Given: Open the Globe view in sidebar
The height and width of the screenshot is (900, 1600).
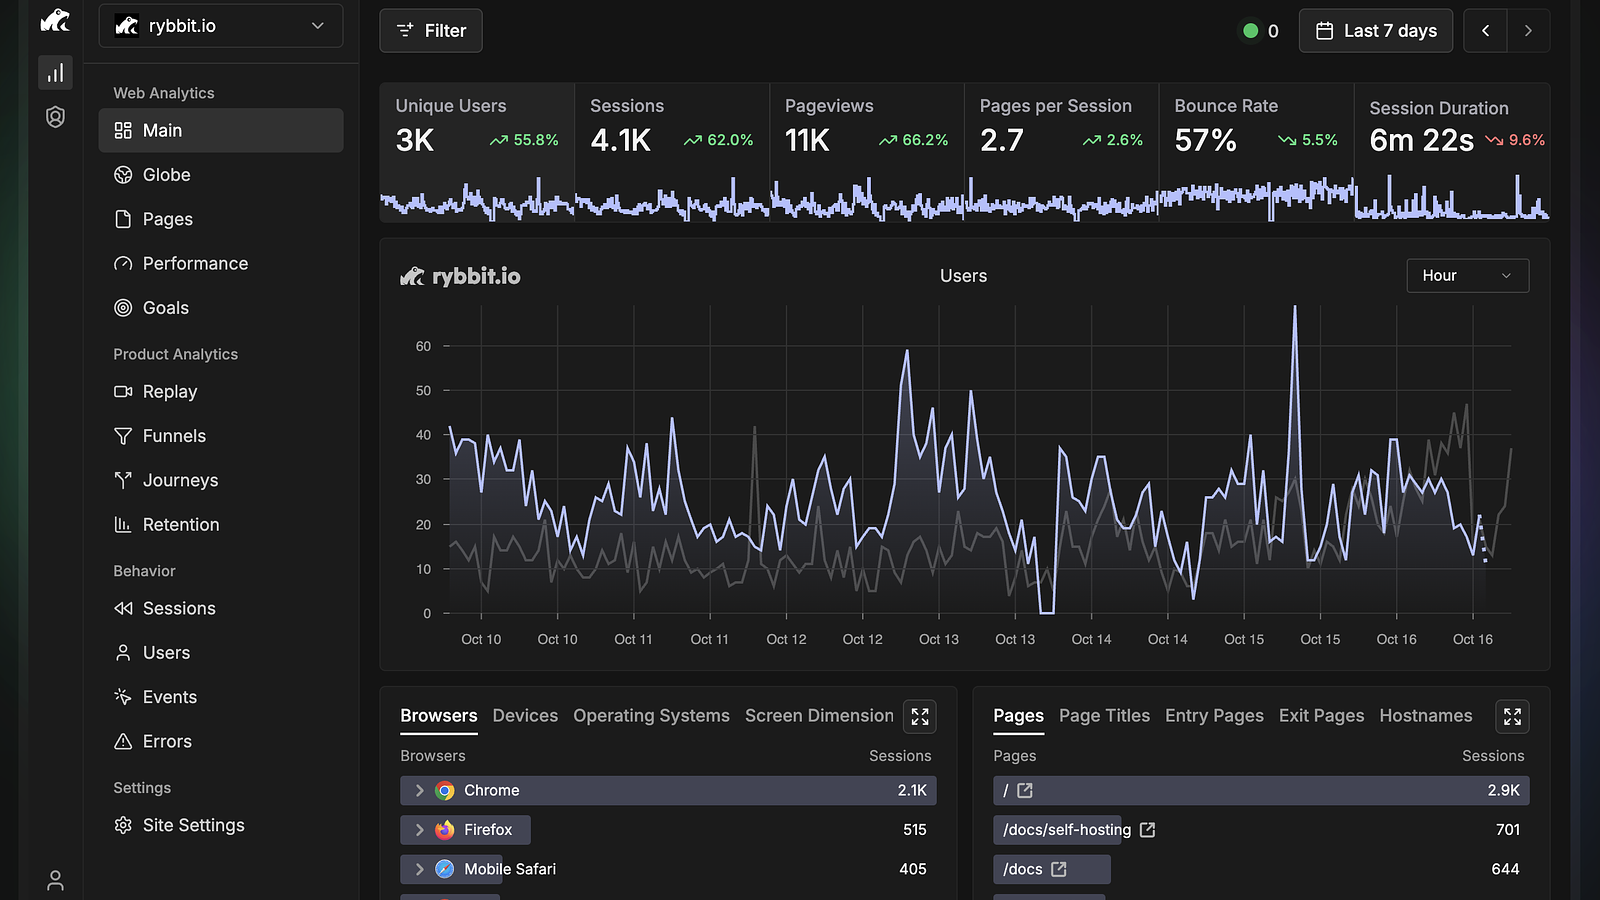Looking at the screenshot, I should [x=220, y=175].
